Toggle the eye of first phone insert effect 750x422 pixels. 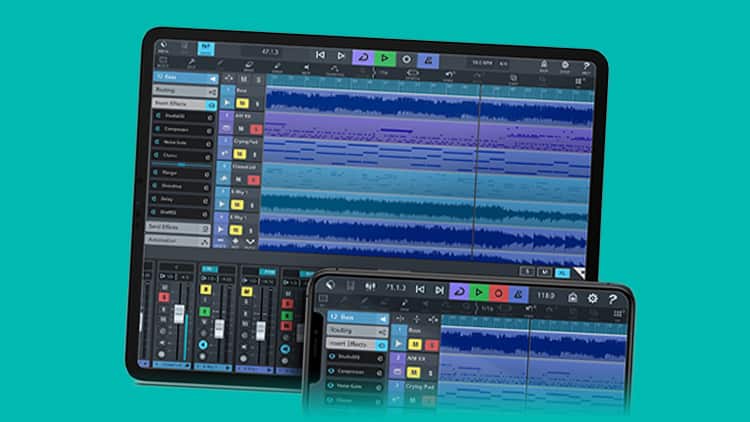pos(332,356)
